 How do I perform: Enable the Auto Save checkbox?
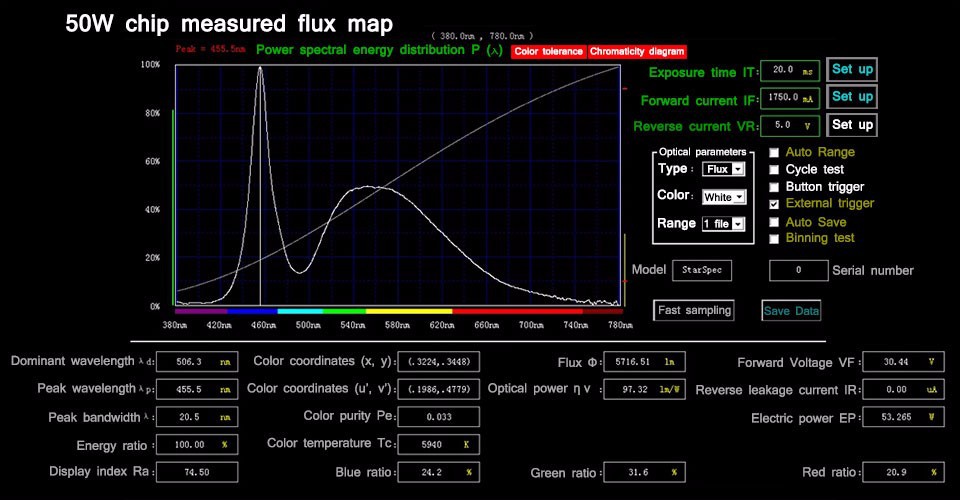[x=774, y=222]
